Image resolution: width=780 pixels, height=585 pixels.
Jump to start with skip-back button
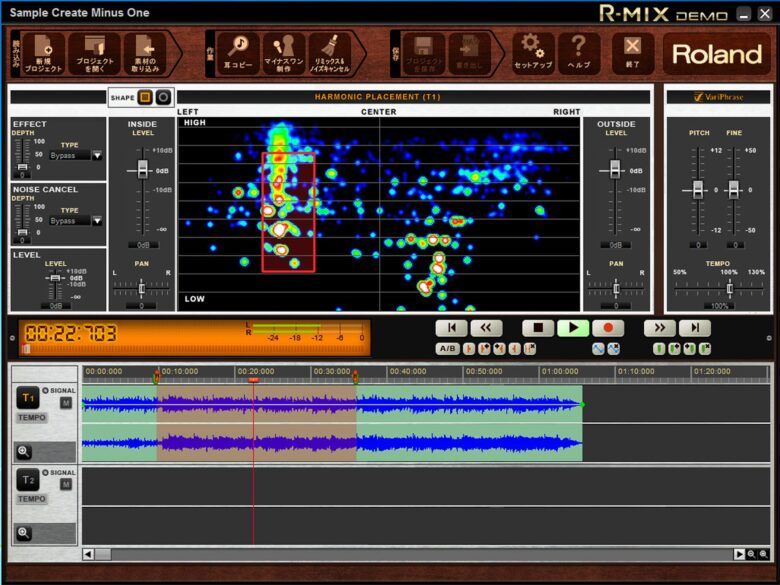click(x=452, y=328)
